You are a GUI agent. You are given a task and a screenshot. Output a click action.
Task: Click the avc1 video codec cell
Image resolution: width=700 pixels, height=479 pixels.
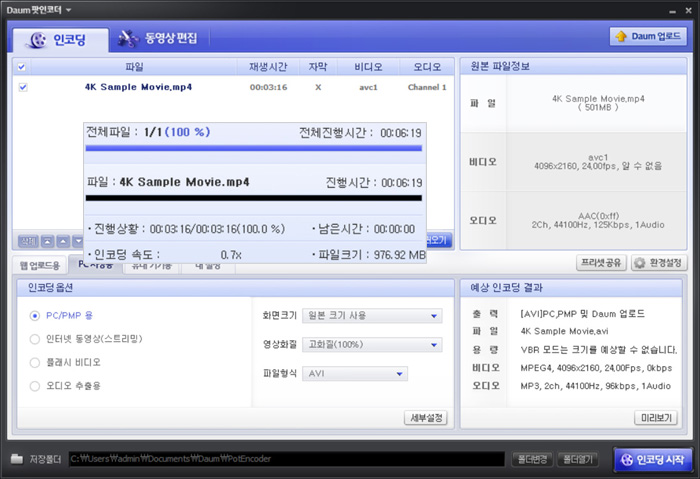point(368,87)
